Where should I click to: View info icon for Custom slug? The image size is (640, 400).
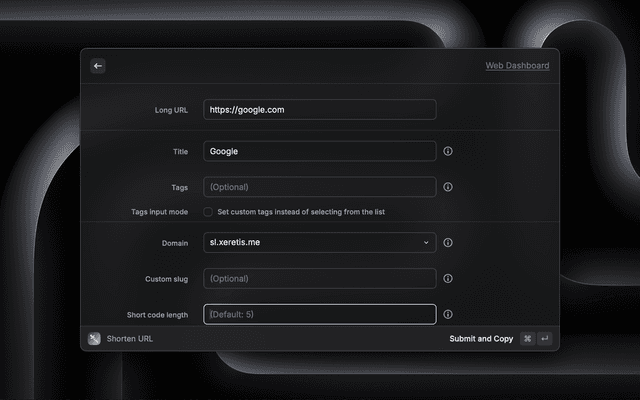pos(448,279)
